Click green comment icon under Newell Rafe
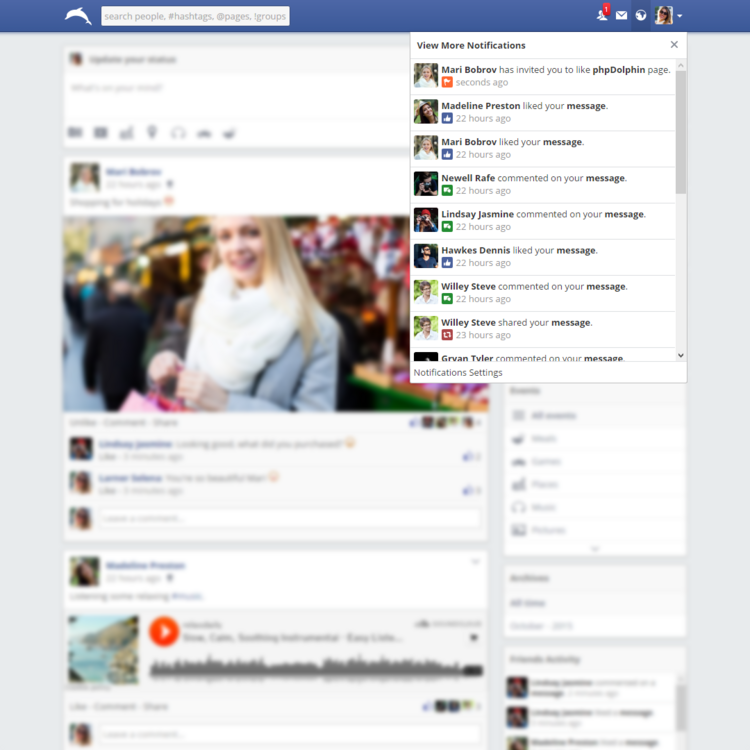Viewport: 750px width, 750px height. [x=447, y=190]
